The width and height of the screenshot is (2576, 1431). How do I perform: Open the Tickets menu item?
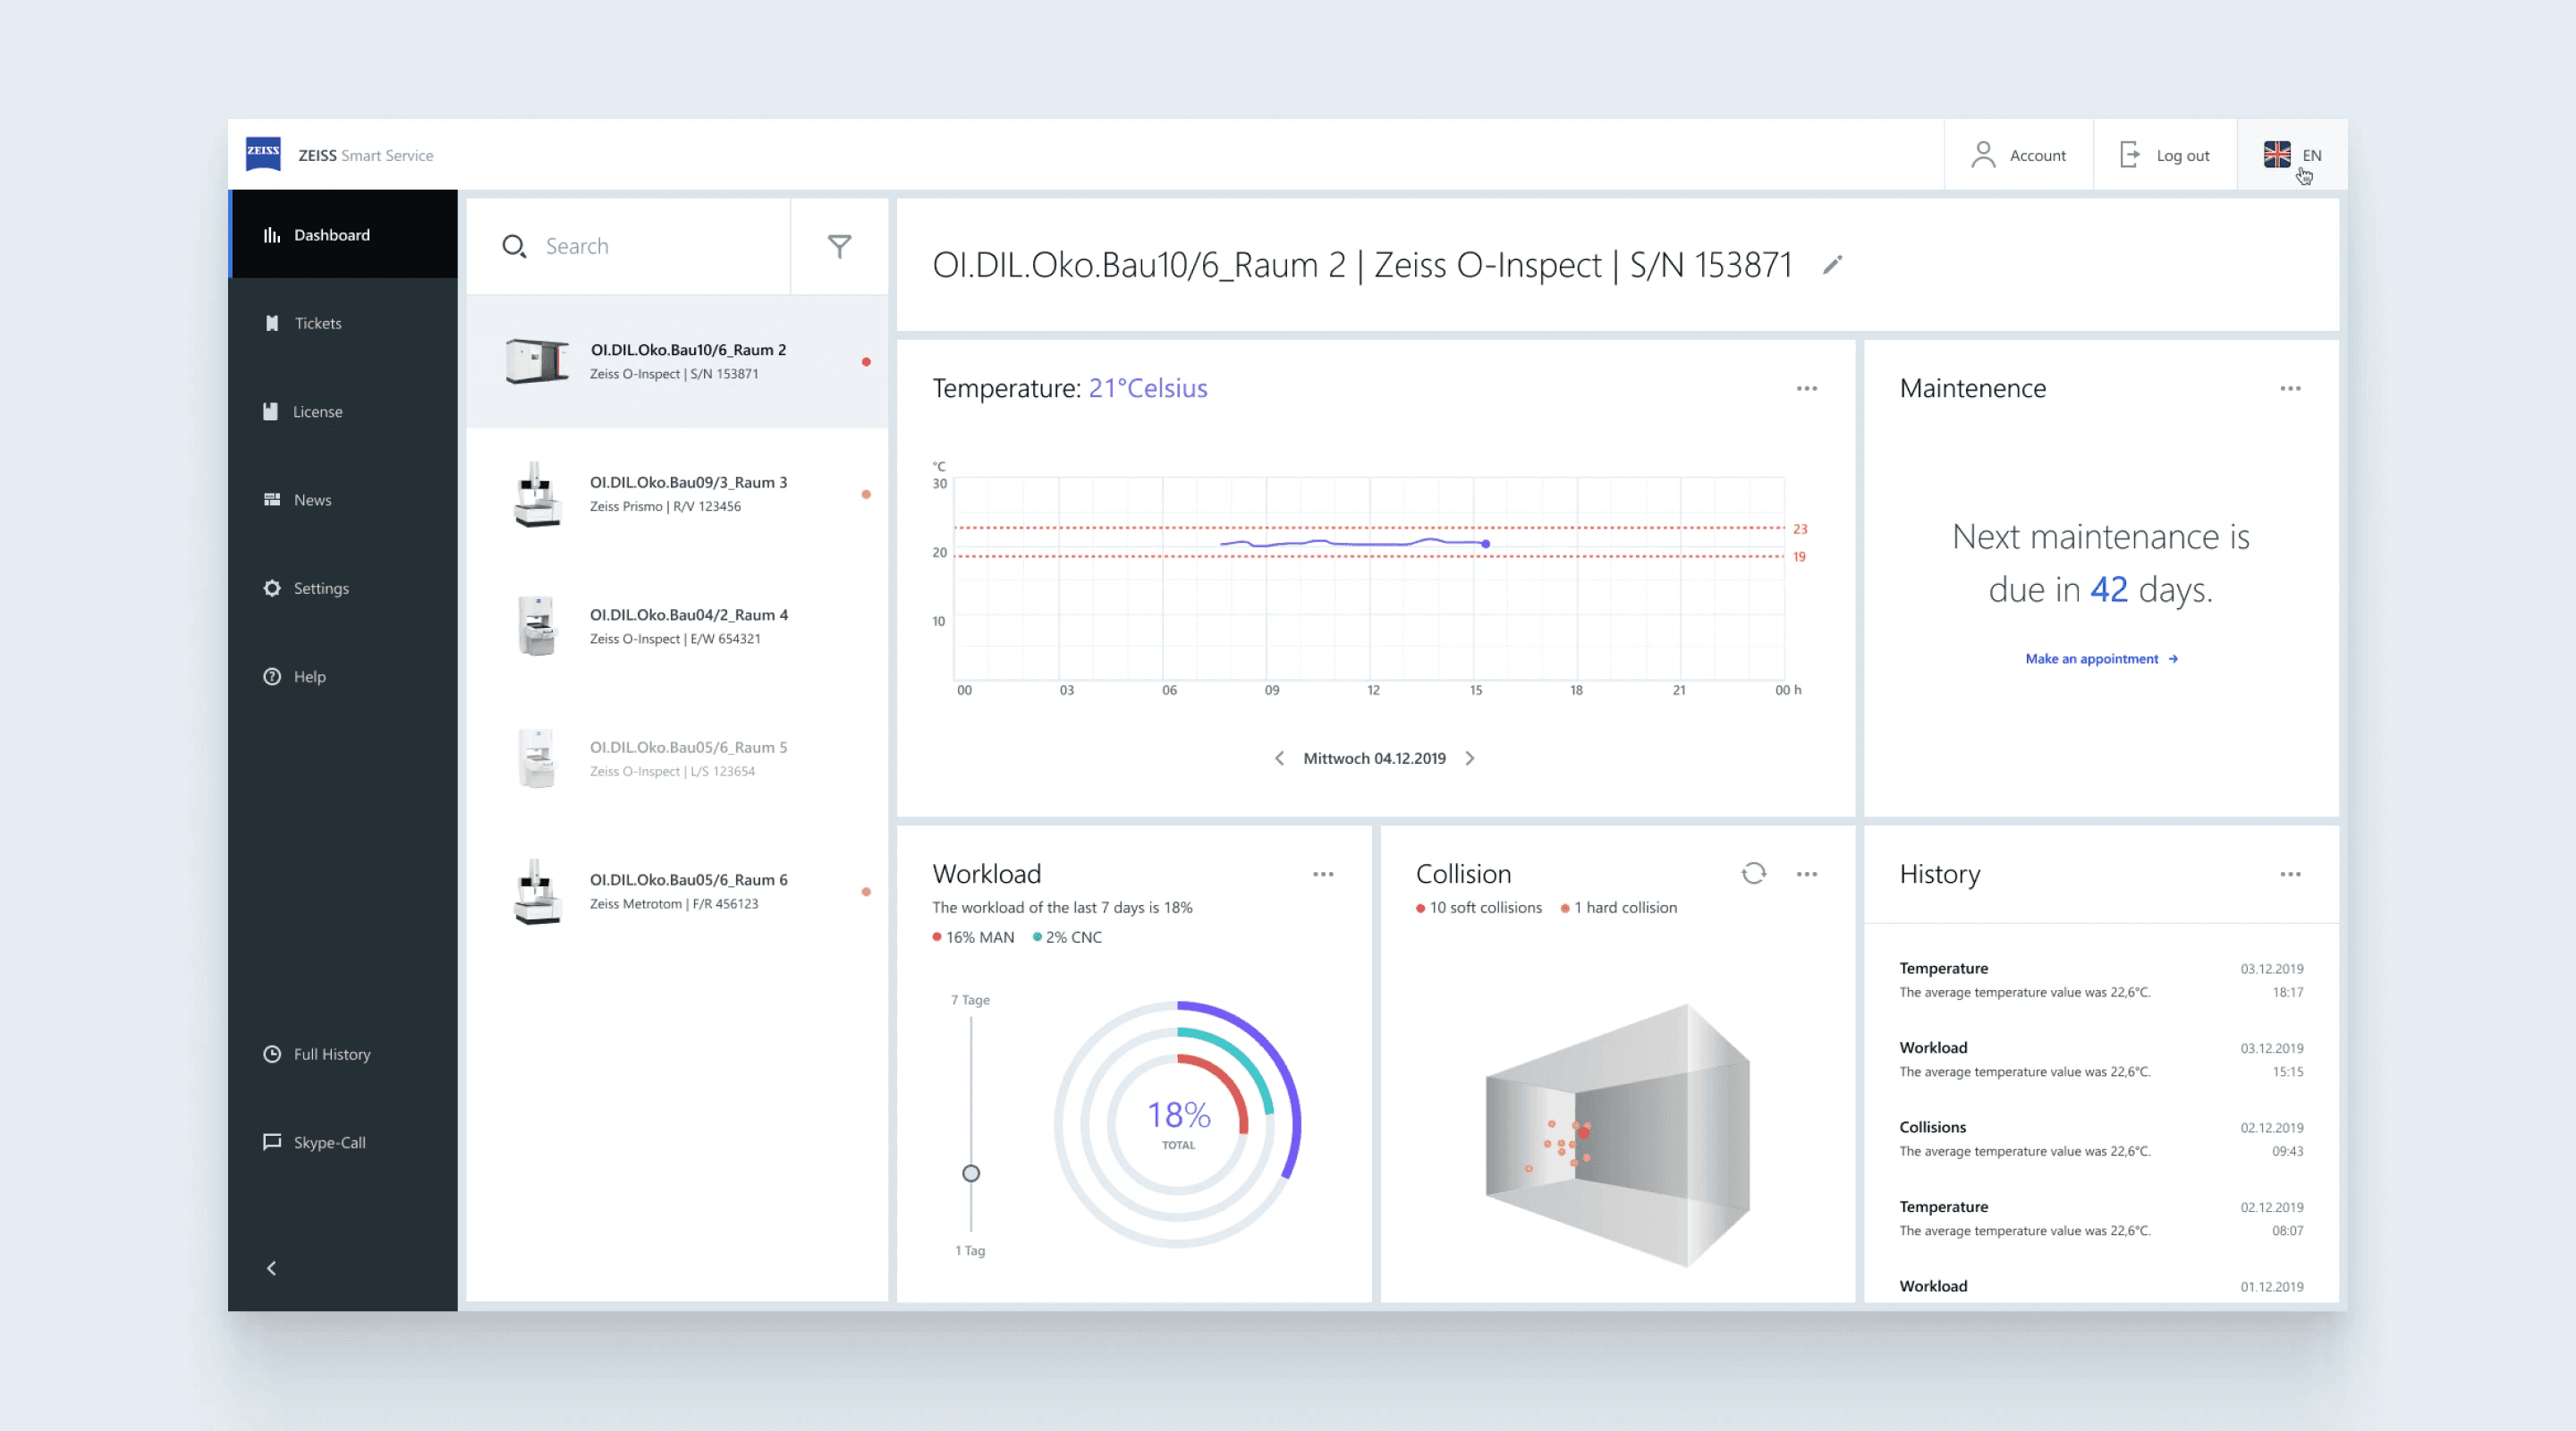(317, 323)
